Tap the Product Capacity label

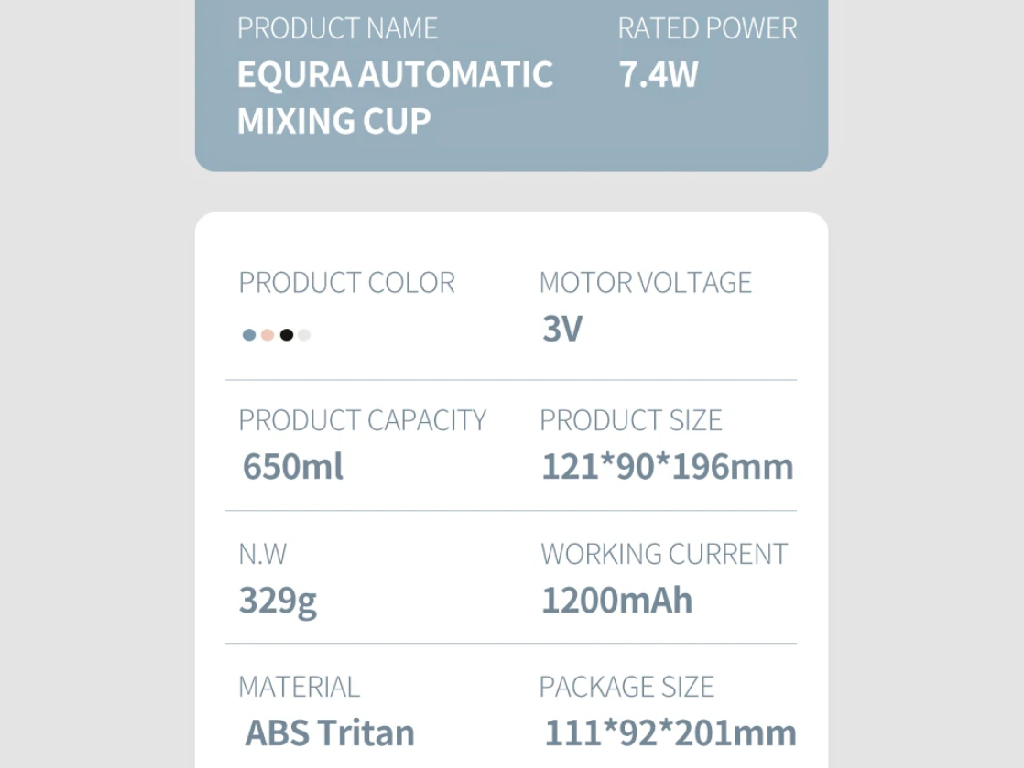pyautogui.click(x=362, y=420)
